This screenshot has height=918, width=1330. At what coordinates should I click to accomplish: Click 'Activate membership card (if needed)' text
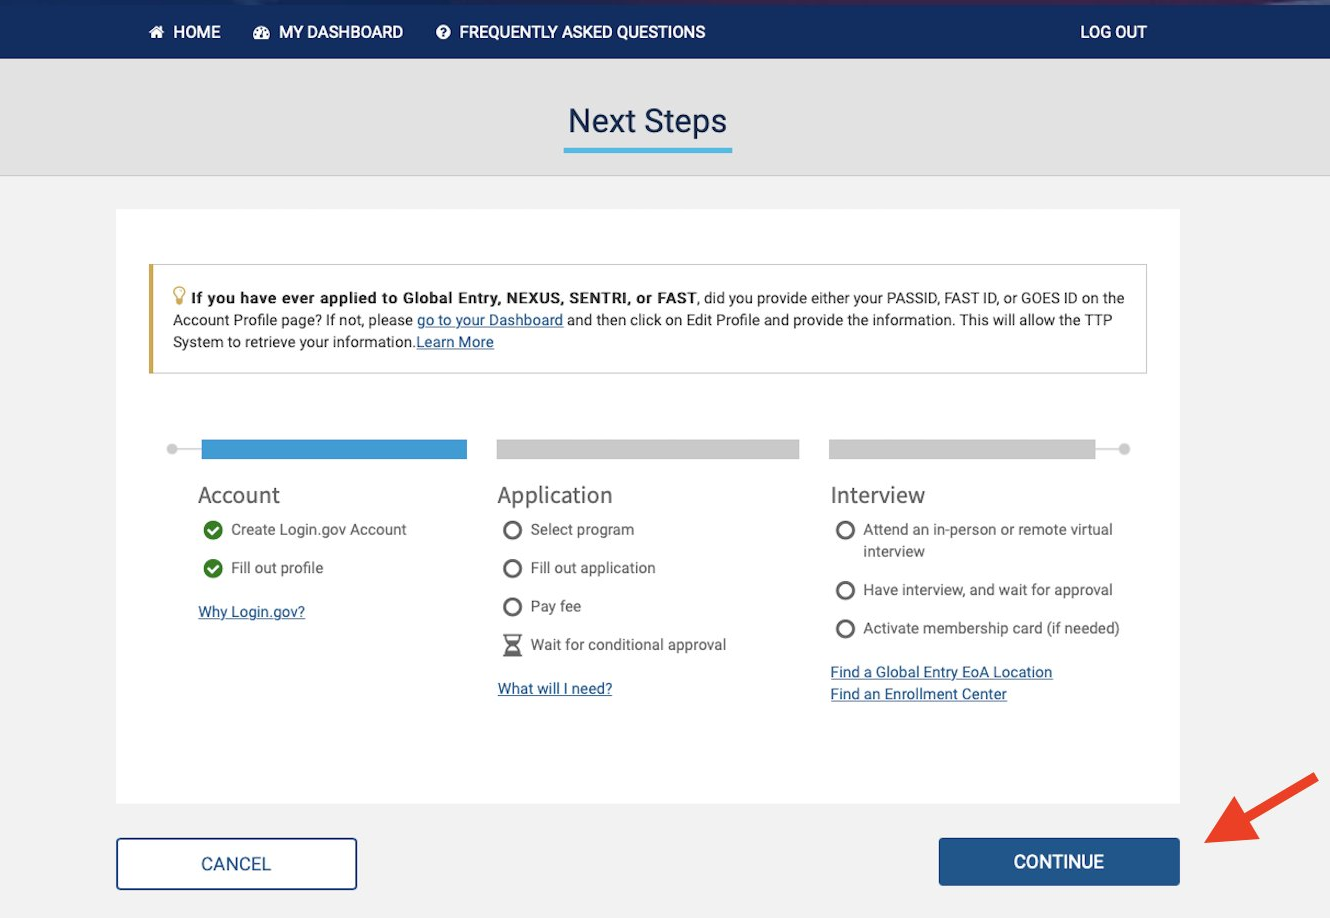pos(991,629)
